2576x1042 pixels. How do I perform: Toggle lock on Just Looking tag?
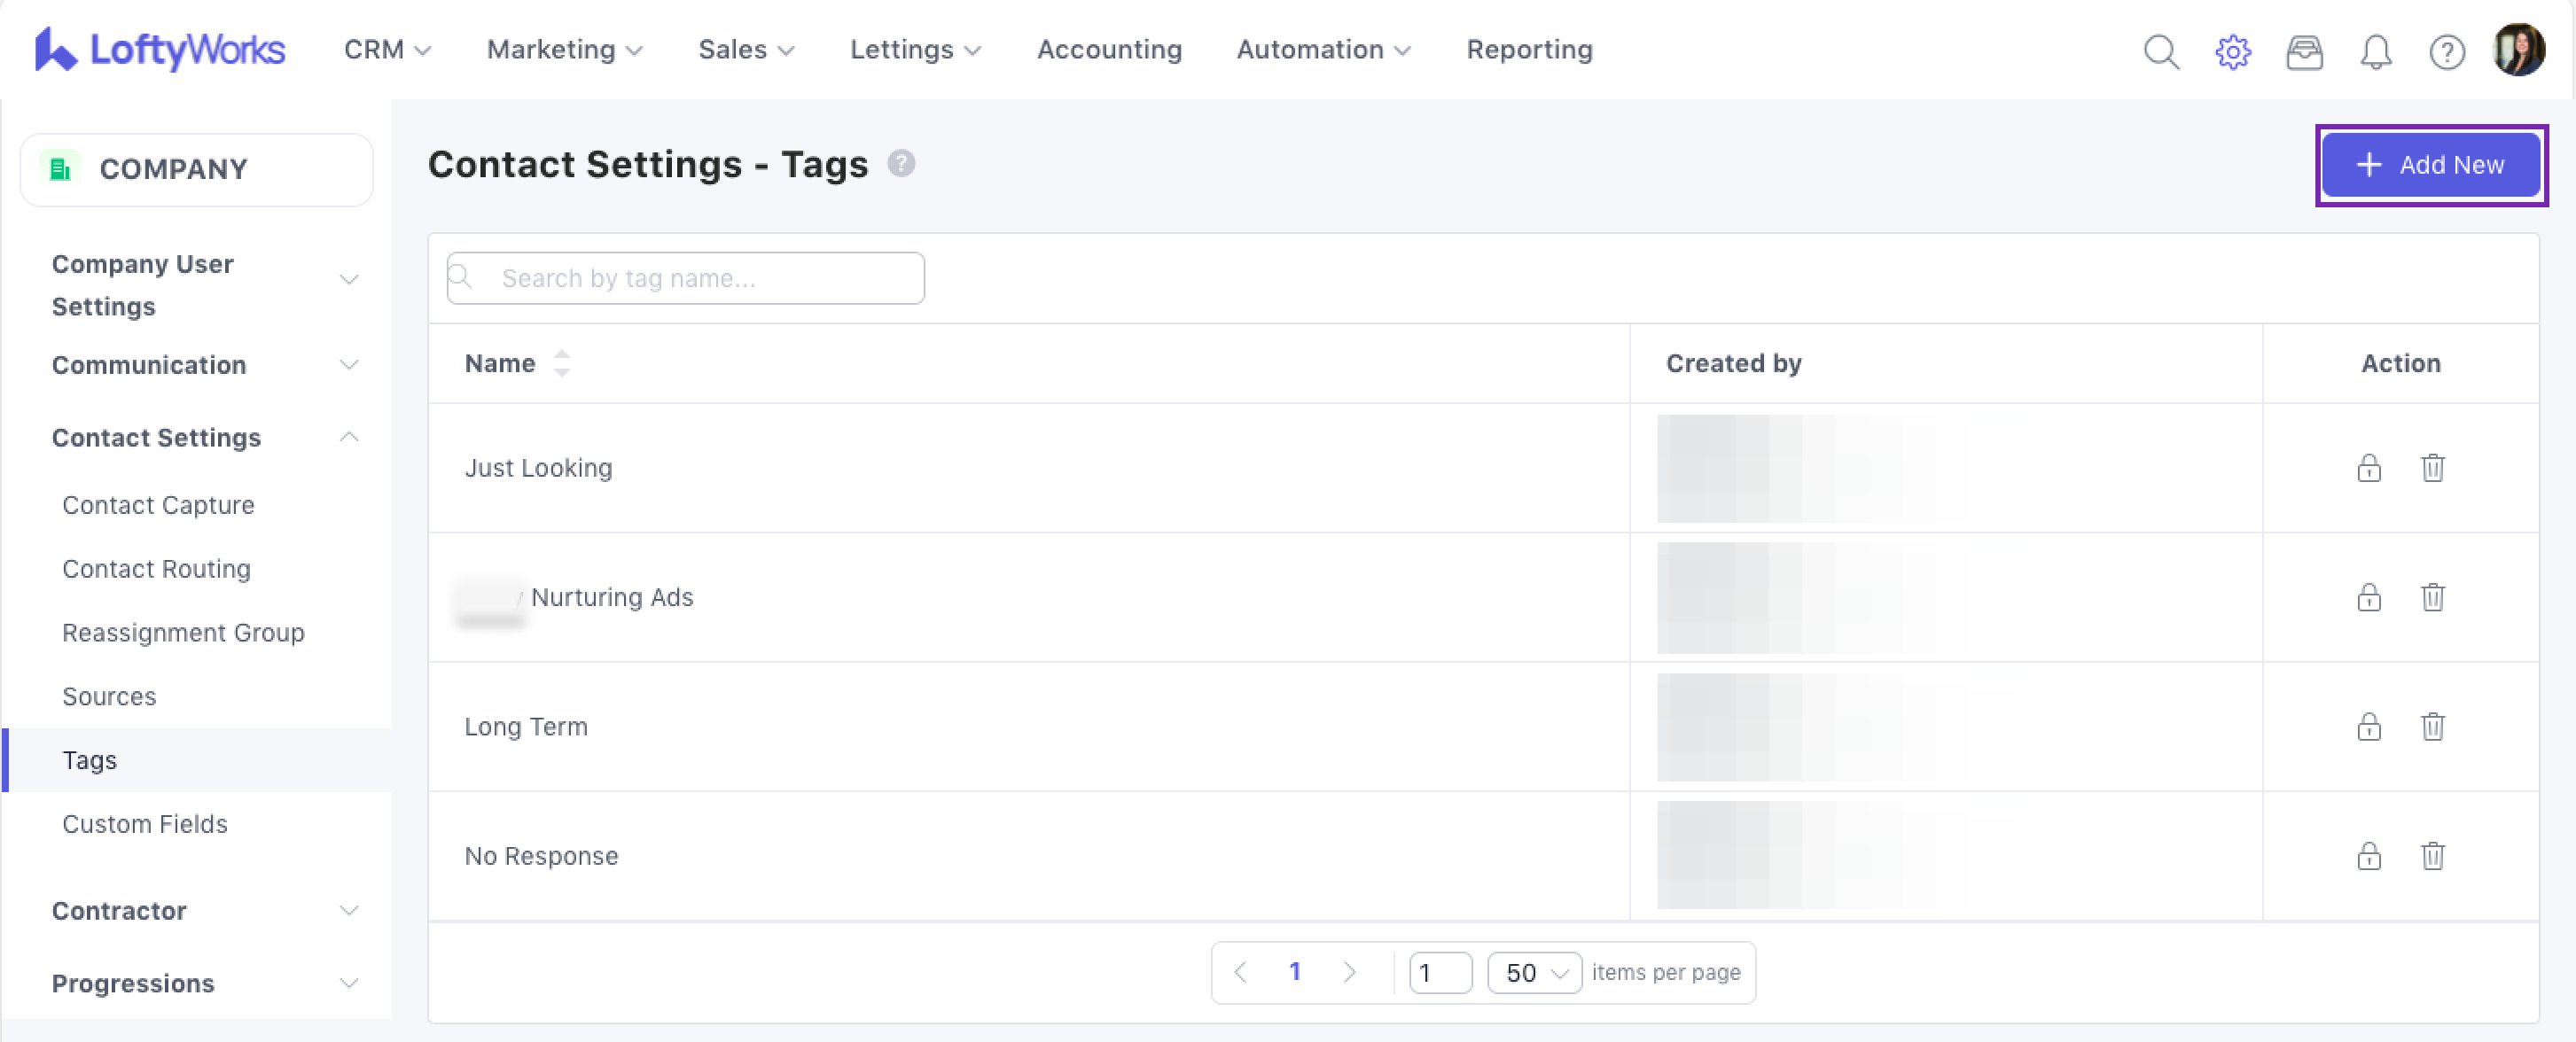pos(2368,467)
